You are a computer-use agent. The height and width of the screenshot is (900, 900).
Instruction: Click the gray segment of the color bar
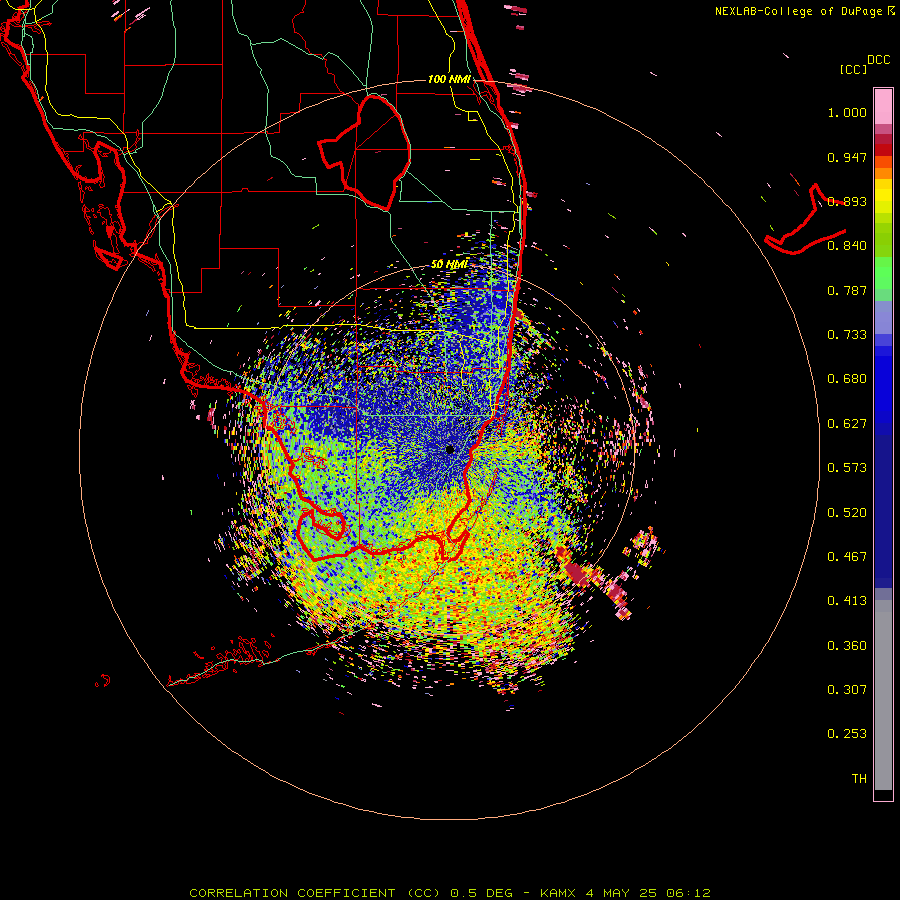pyautogui.click(x=883, y=695)
